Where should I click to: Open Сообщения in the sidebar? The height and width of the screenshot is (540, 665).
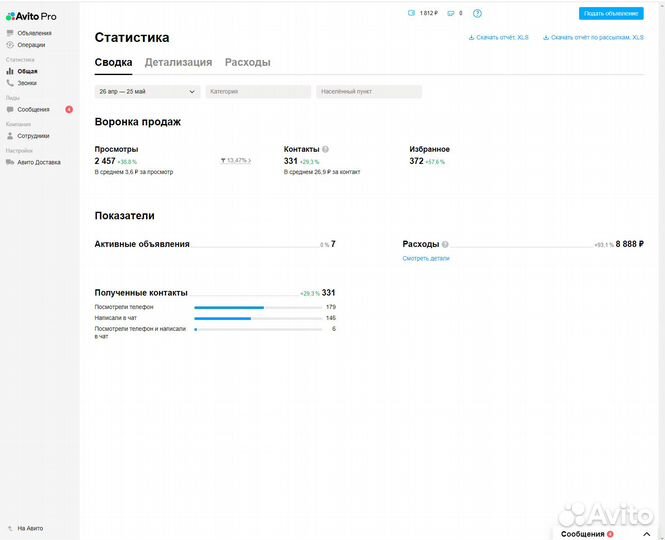[x=33, y=109]
